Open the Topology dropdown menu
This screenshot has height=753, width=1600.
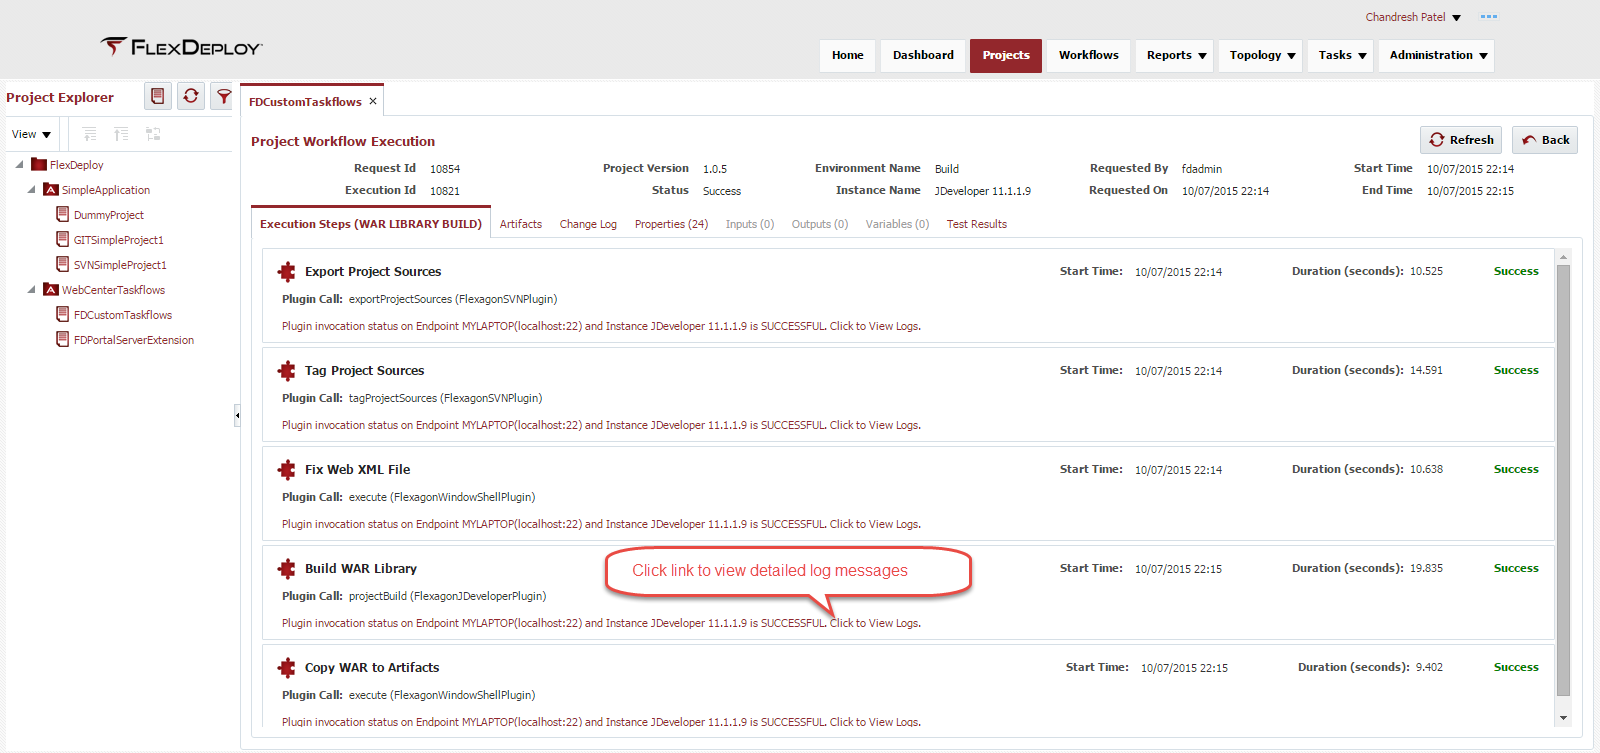click(1262, 55)
